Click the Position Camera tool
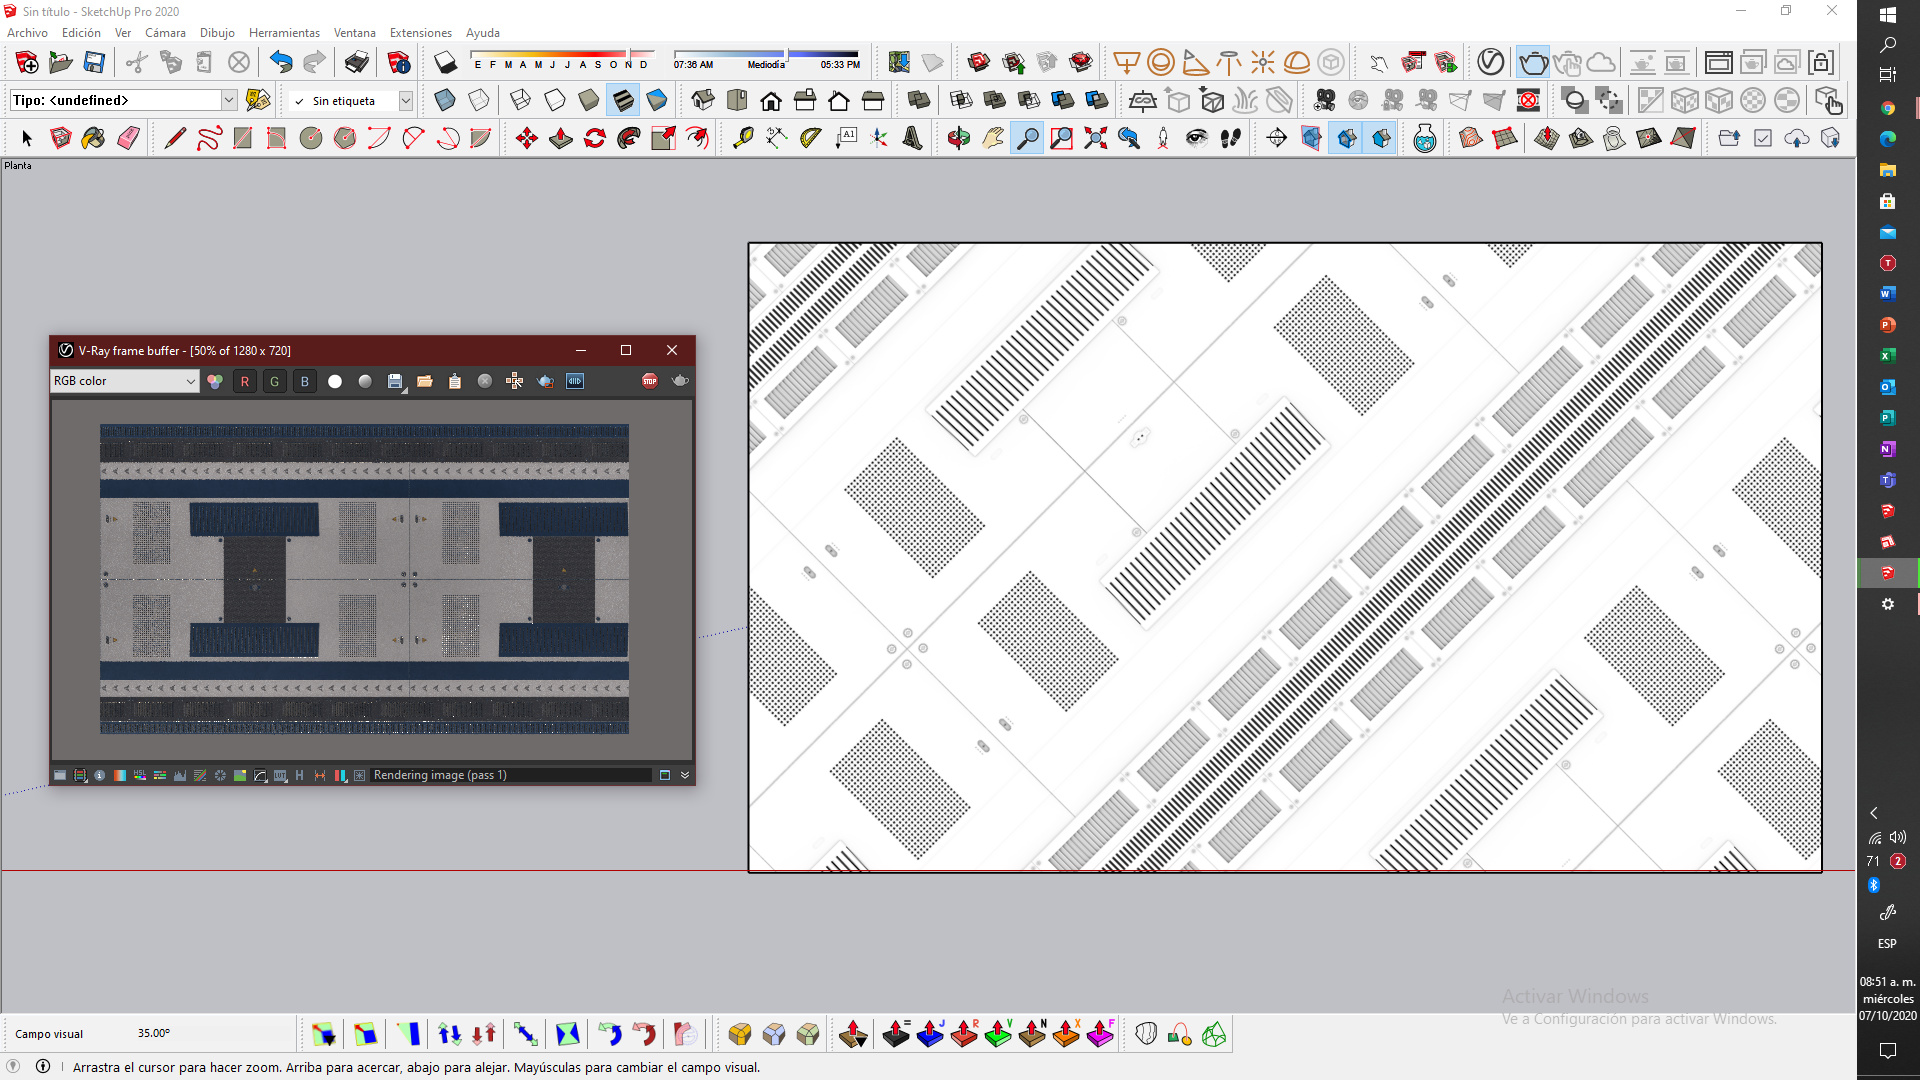The height and width of the screenshot is (1080, 1920). coord(1163,138)
